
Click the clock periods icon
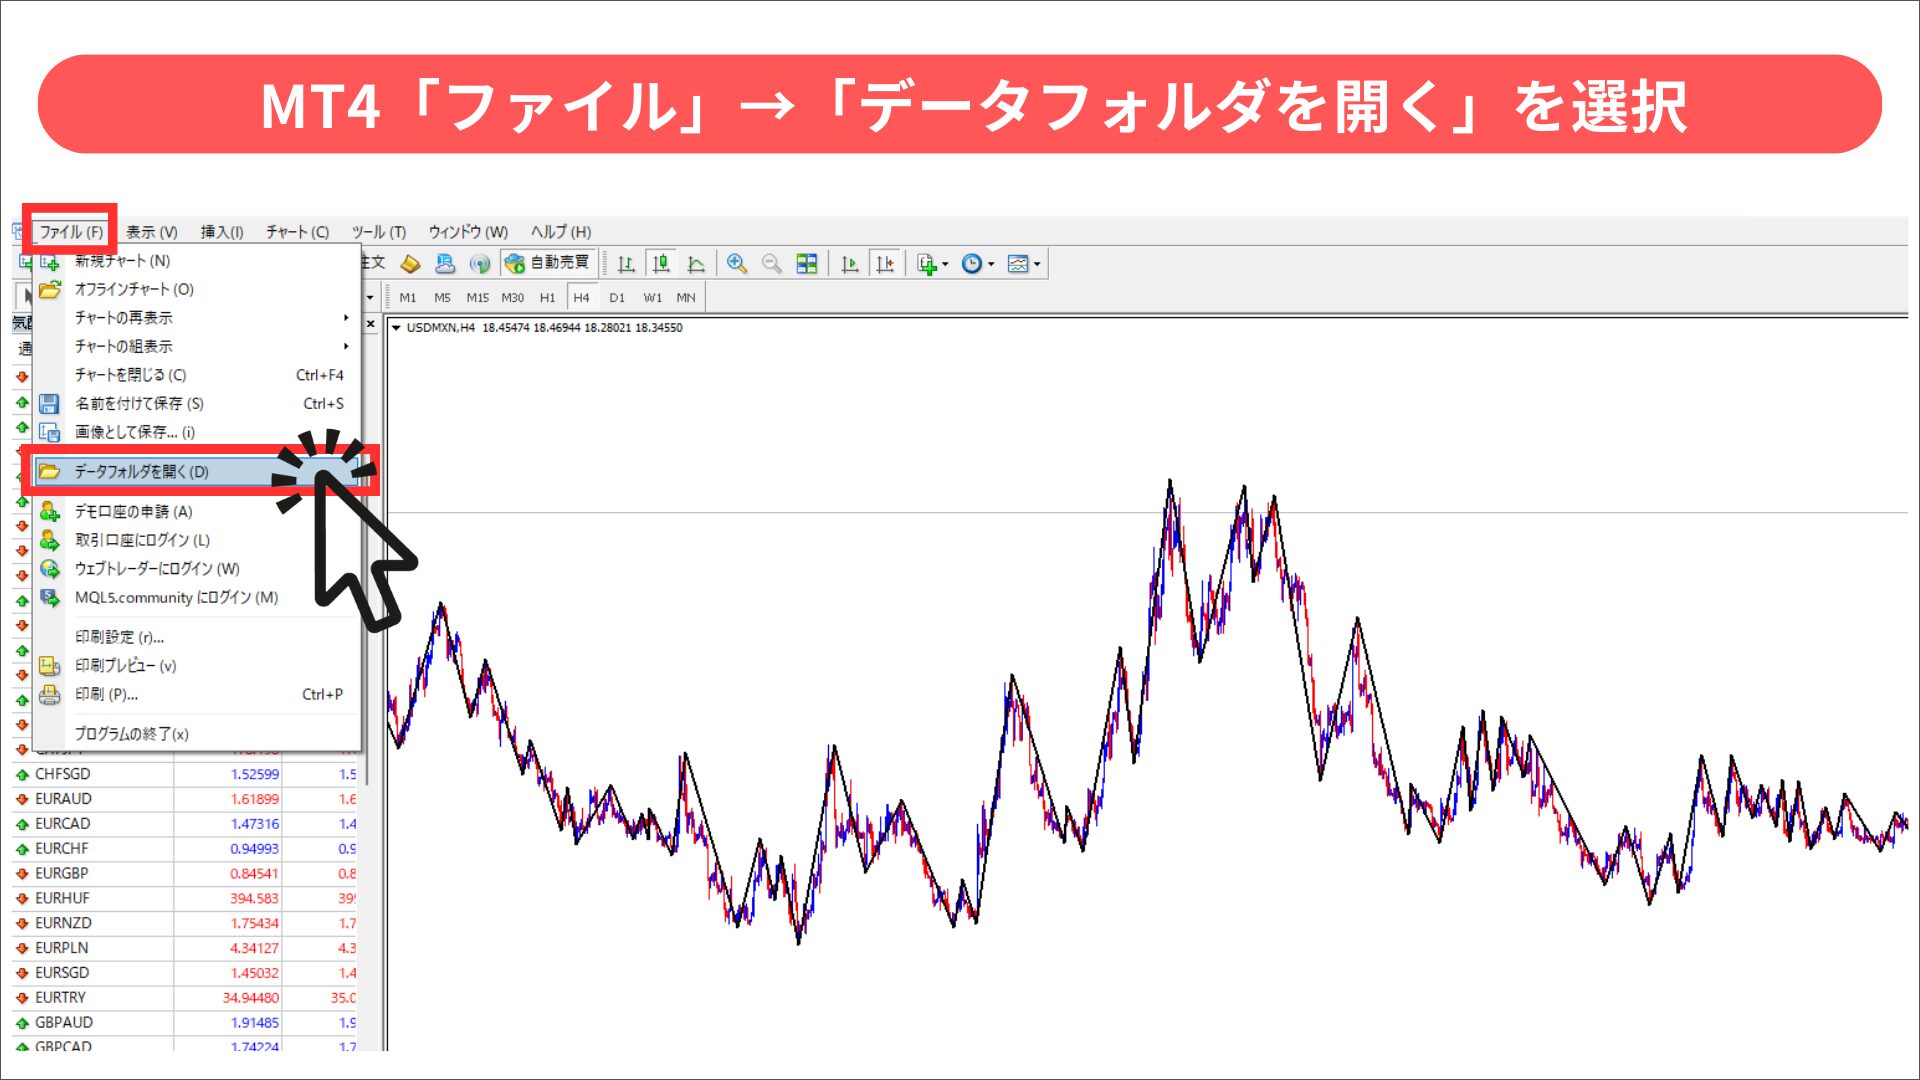tap(972, 264)
